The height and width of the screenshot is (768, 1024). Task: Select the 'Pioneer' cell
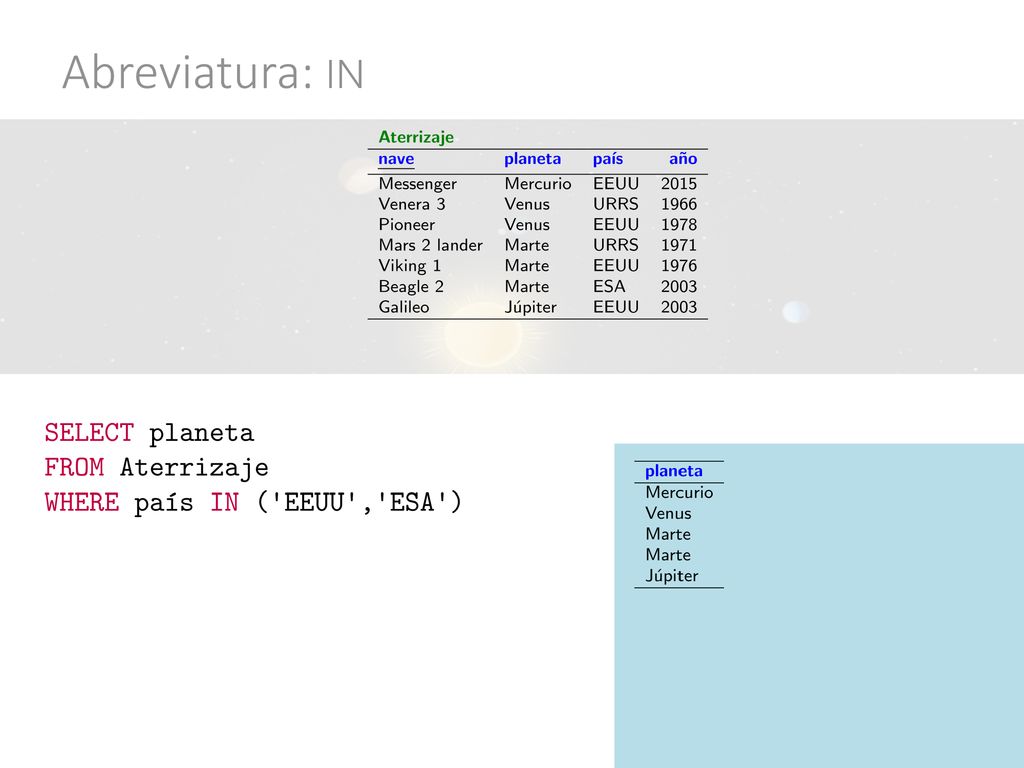click(x=406, y=225)
